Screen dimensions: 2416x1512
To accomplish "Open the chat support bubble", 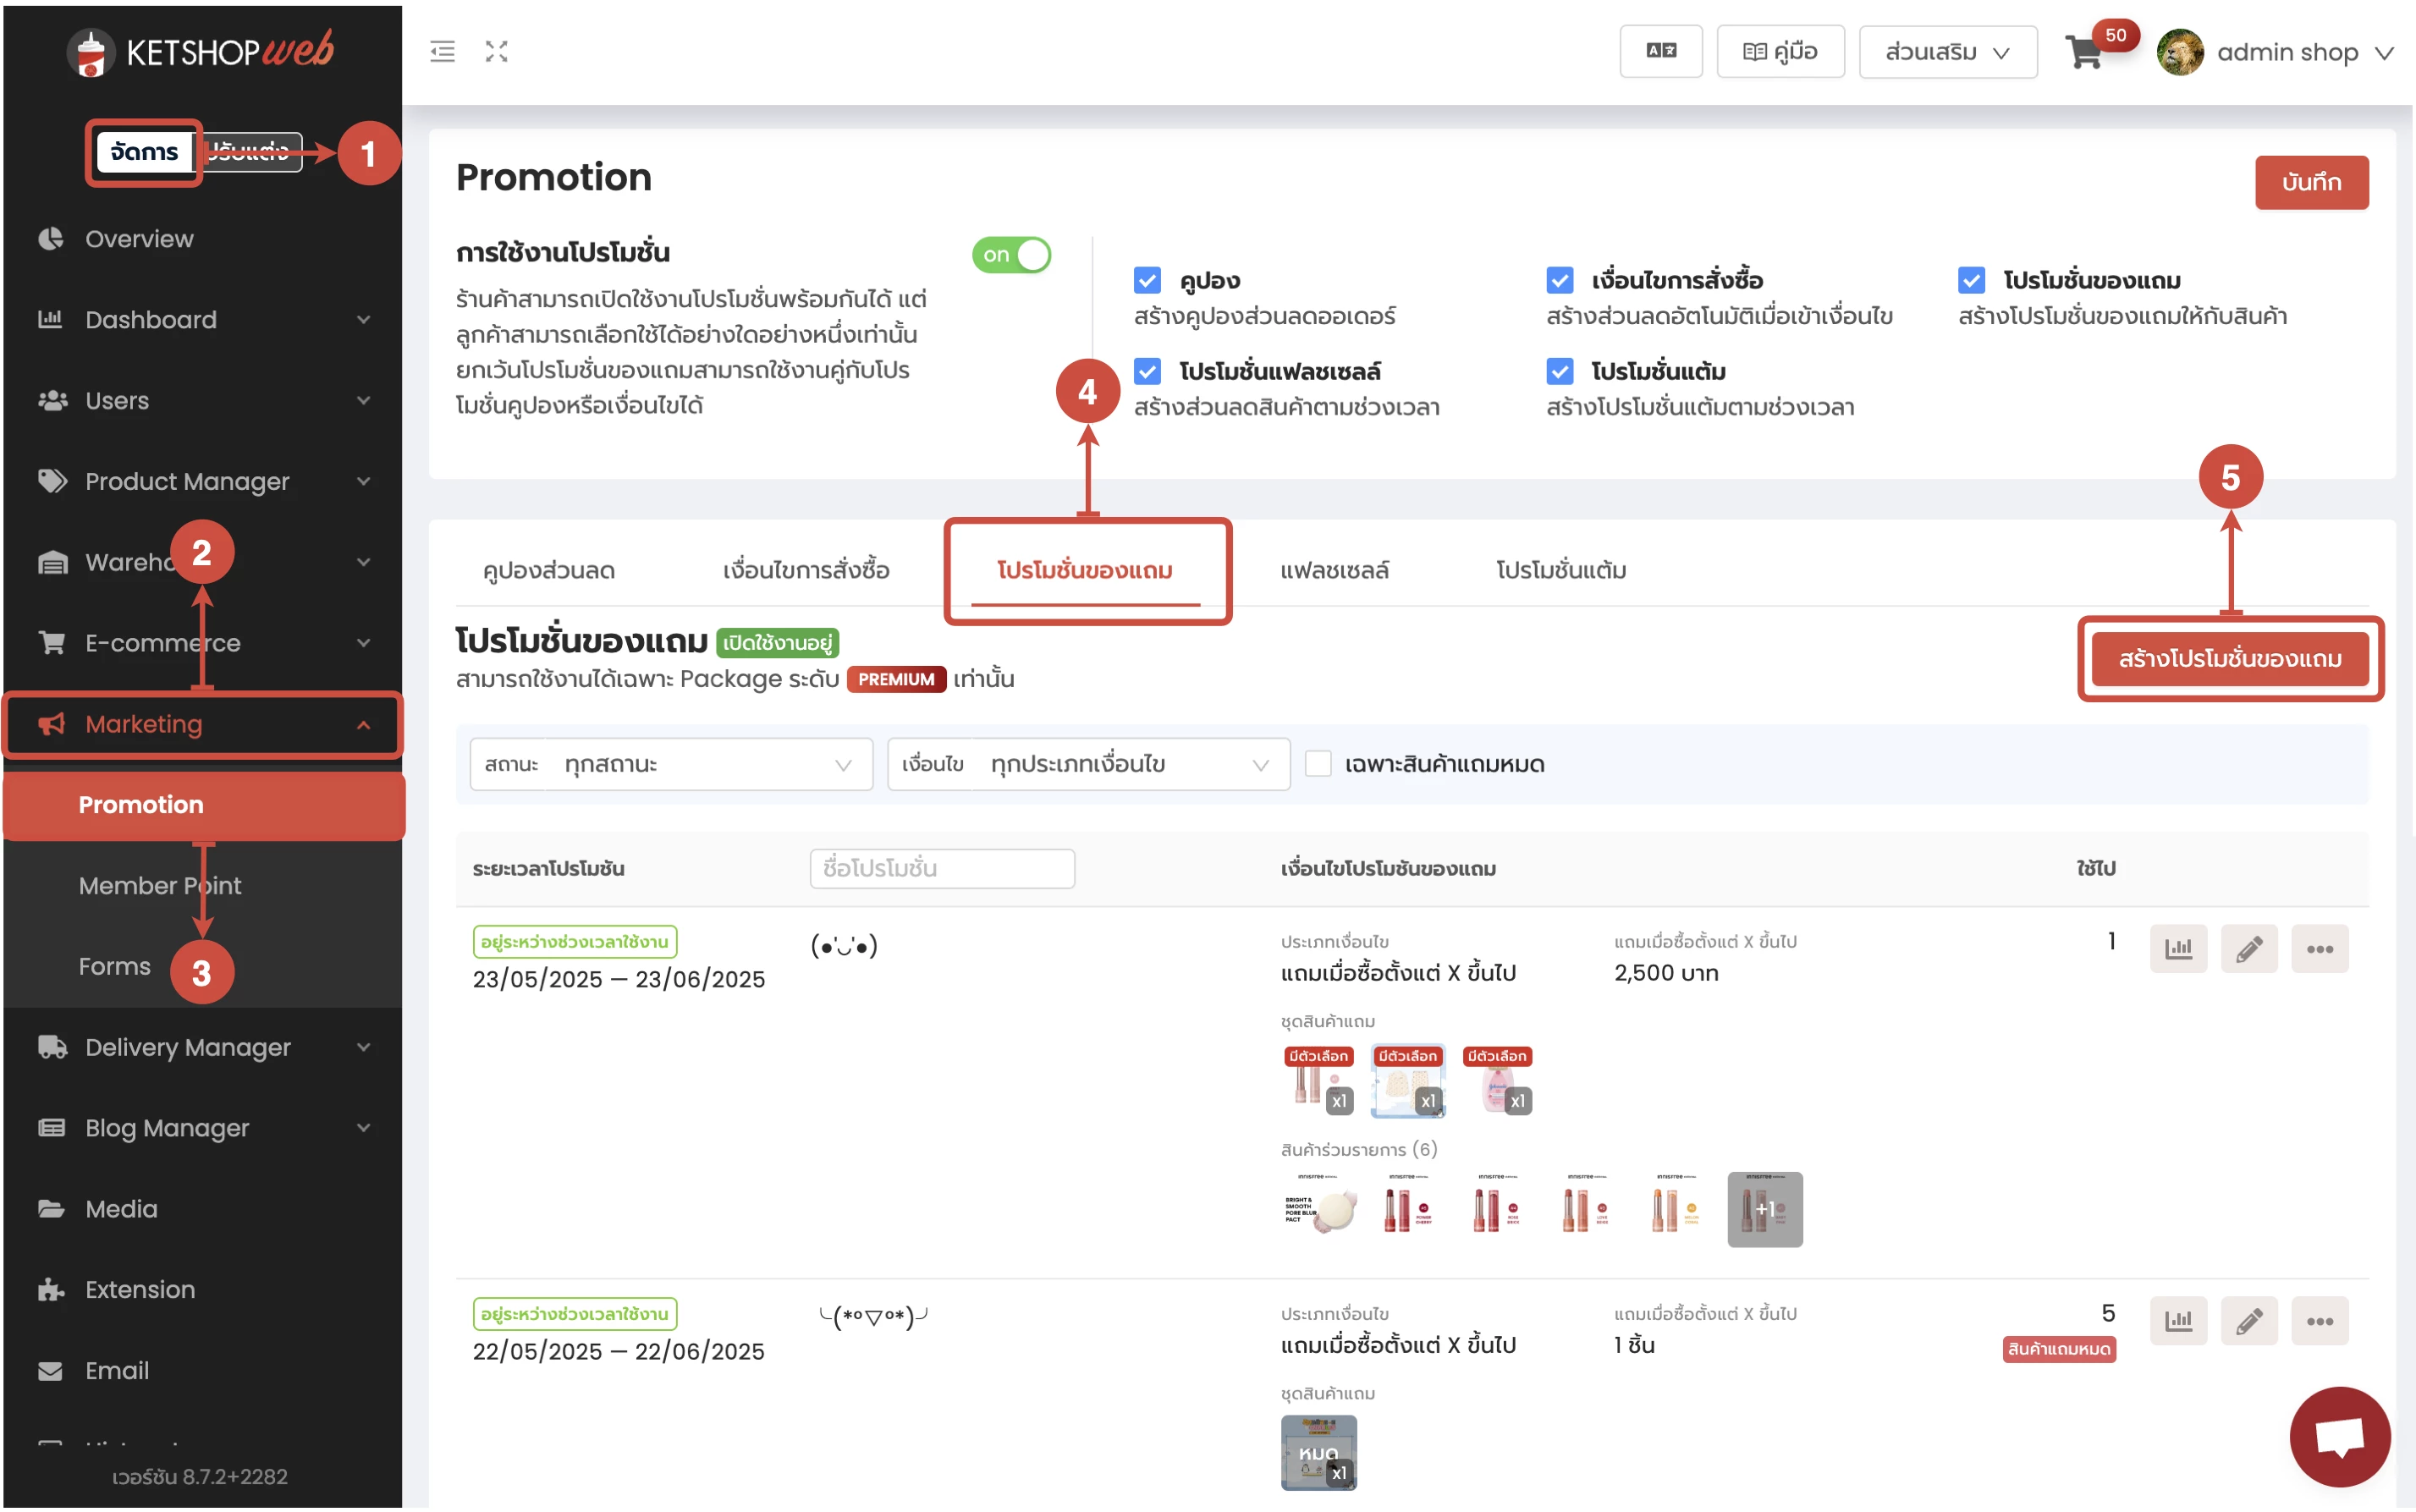I will (2338, 1436).
